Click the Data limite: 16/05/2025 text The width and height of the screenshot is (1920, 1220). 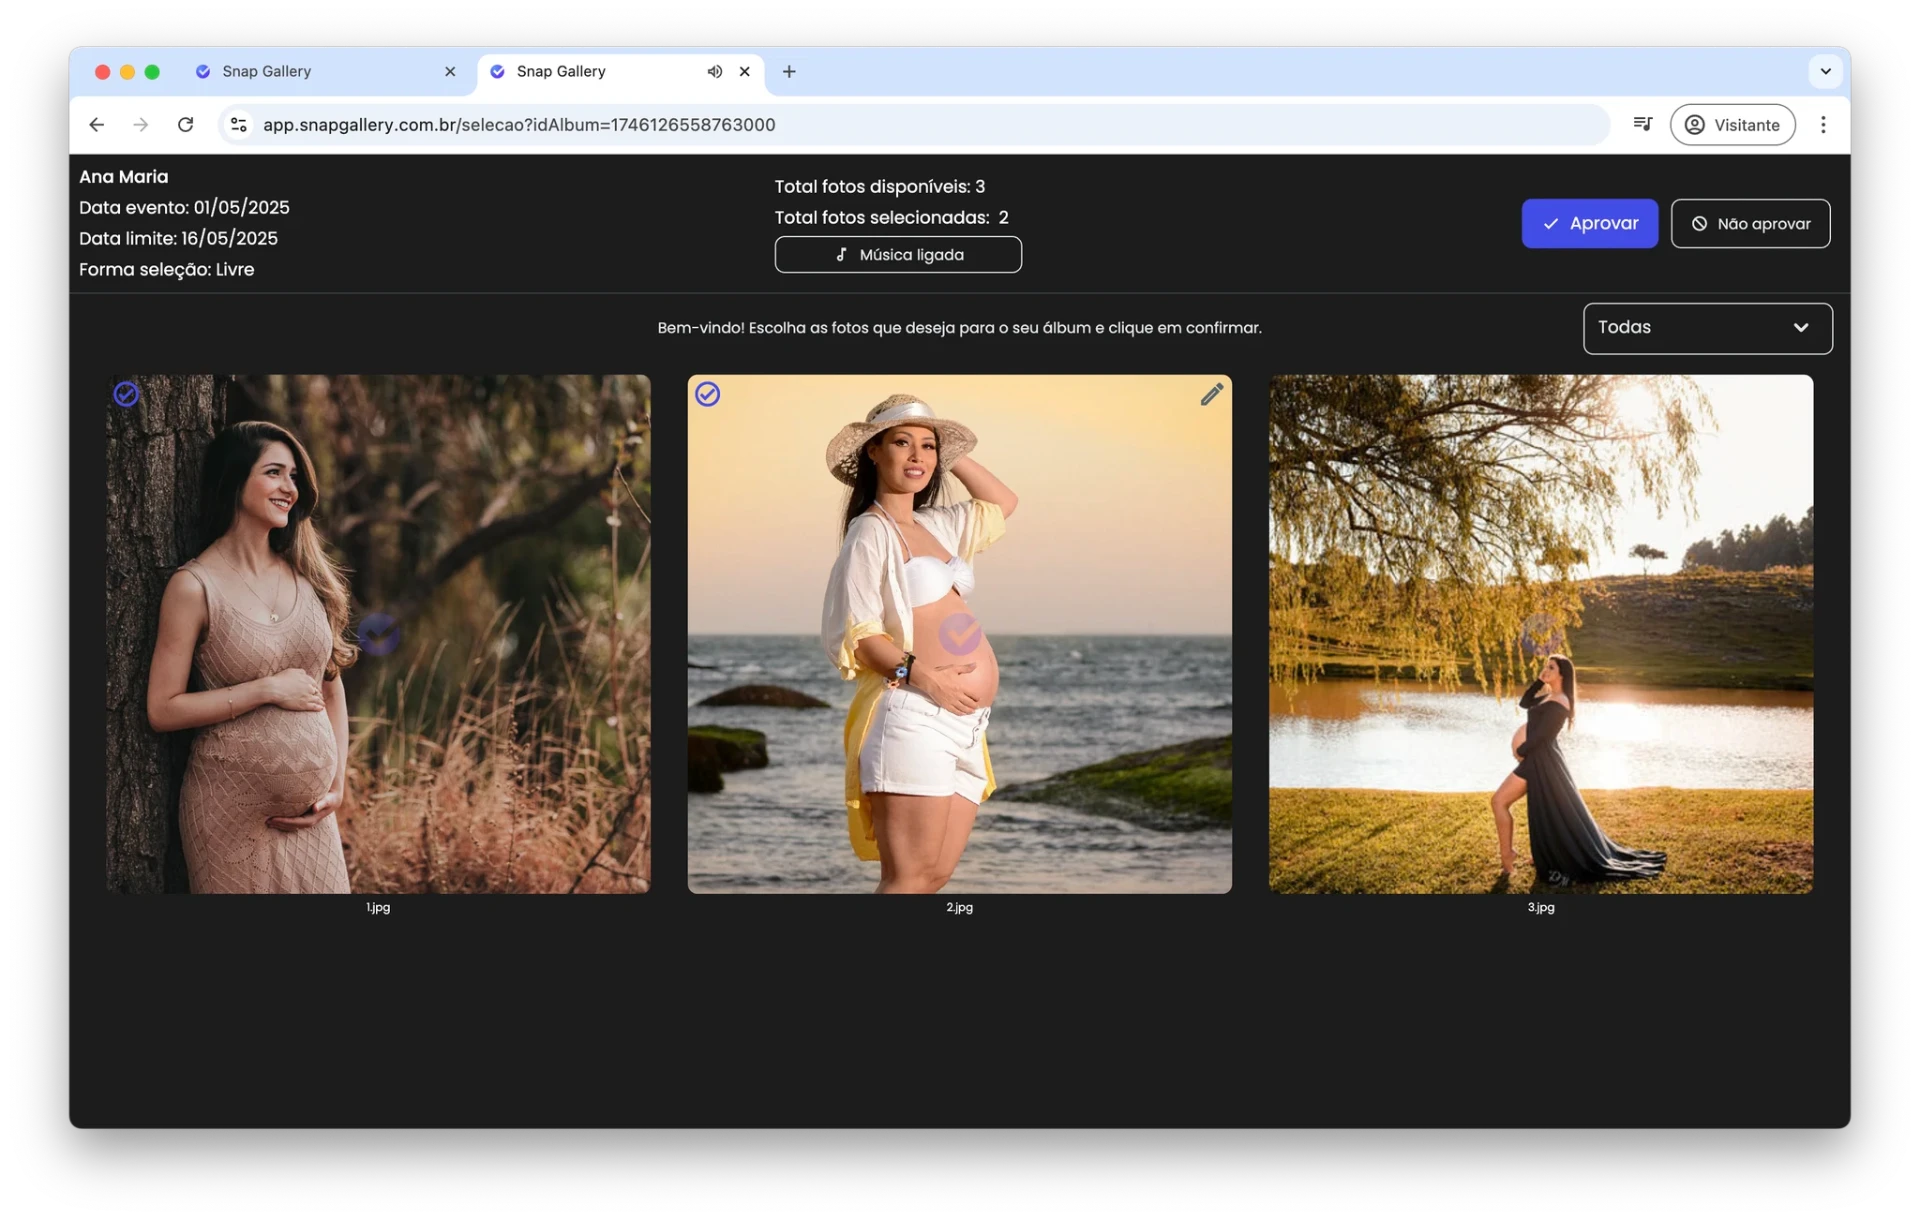[178, 238]
